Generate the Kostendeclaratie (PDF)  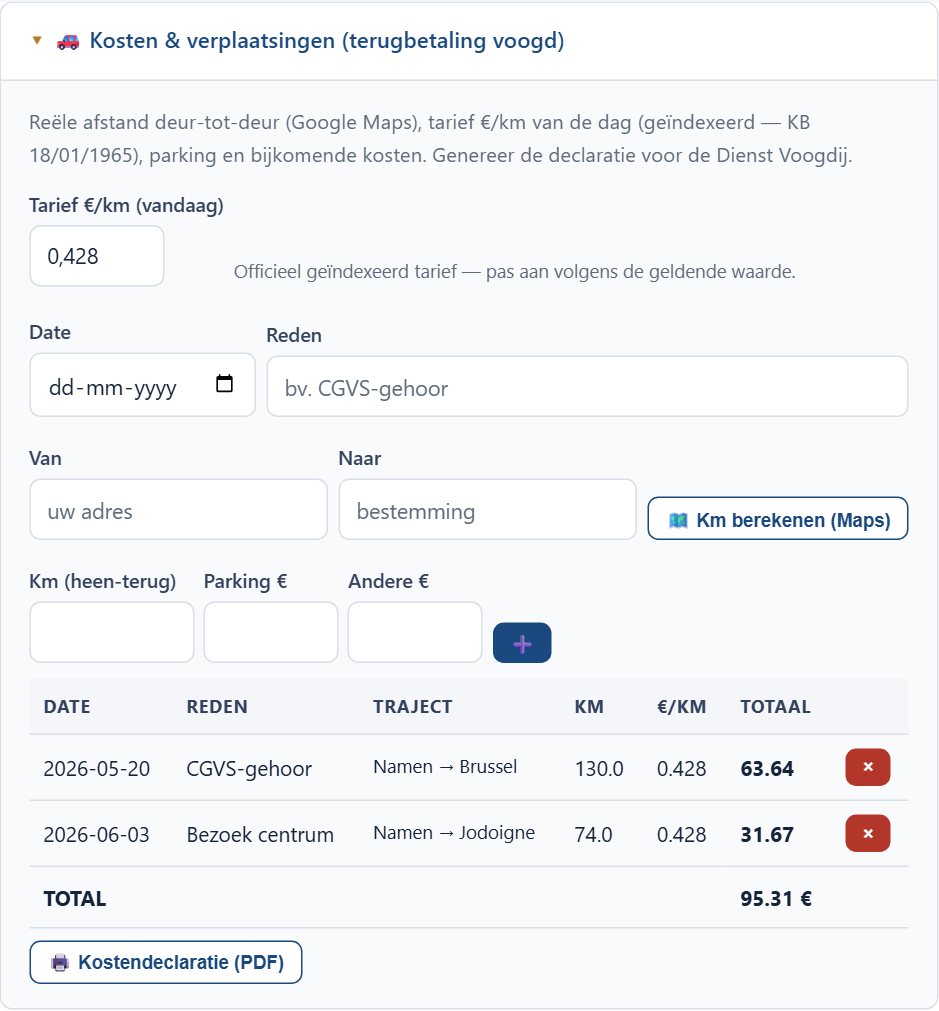point(166,962)
